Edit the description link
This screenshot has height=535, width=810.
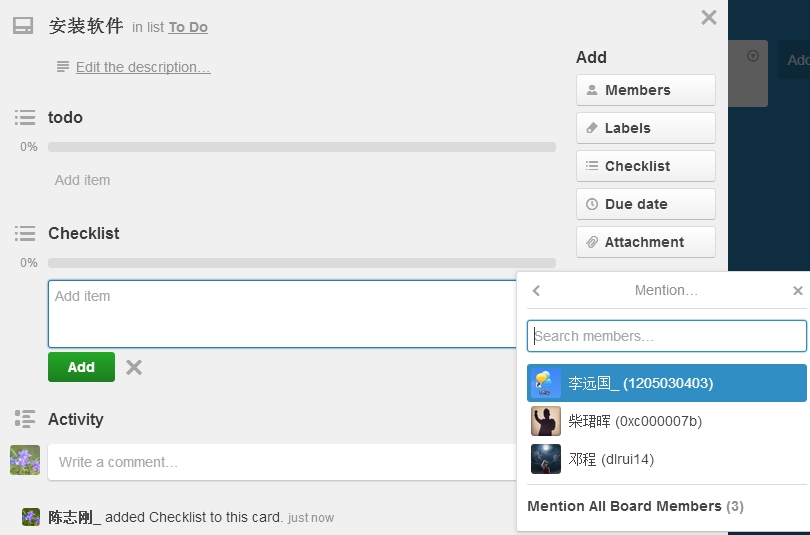coord(143,67)
